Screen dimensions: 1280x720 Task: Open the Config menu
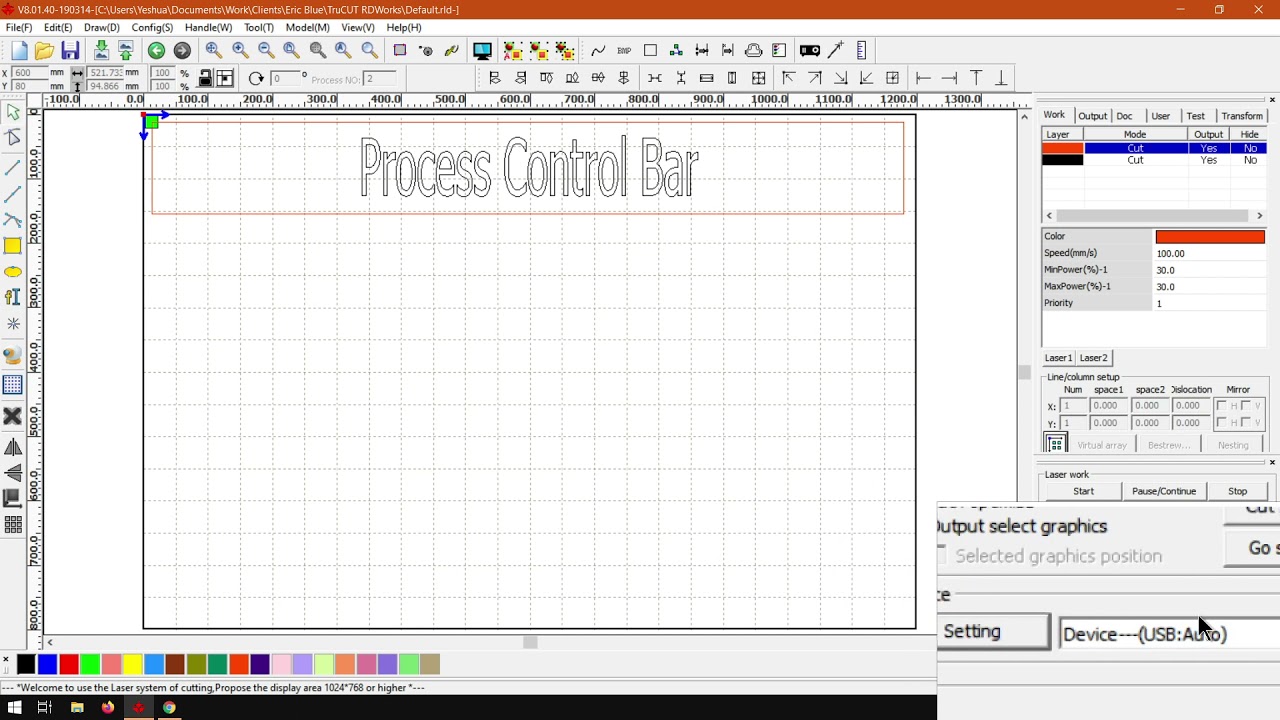click(x=152, y=28)
